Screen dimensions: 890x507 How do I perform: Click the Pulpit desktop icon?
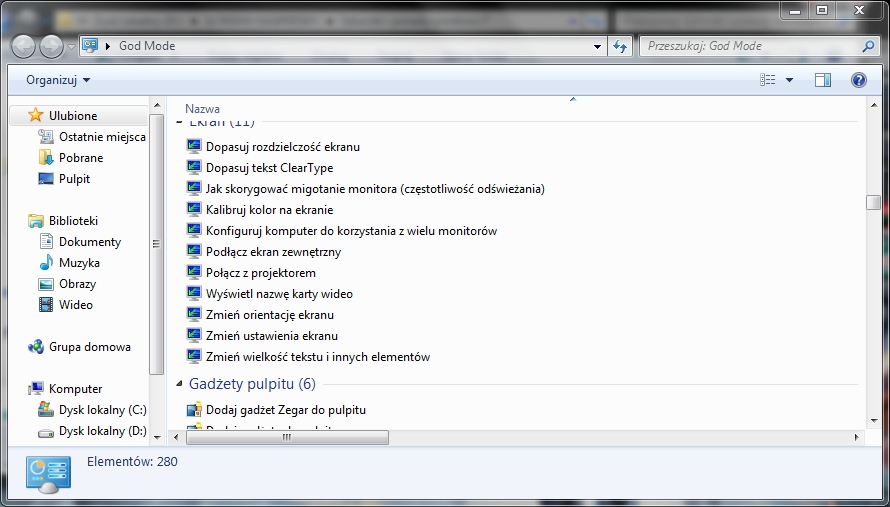tap(46, 179)
